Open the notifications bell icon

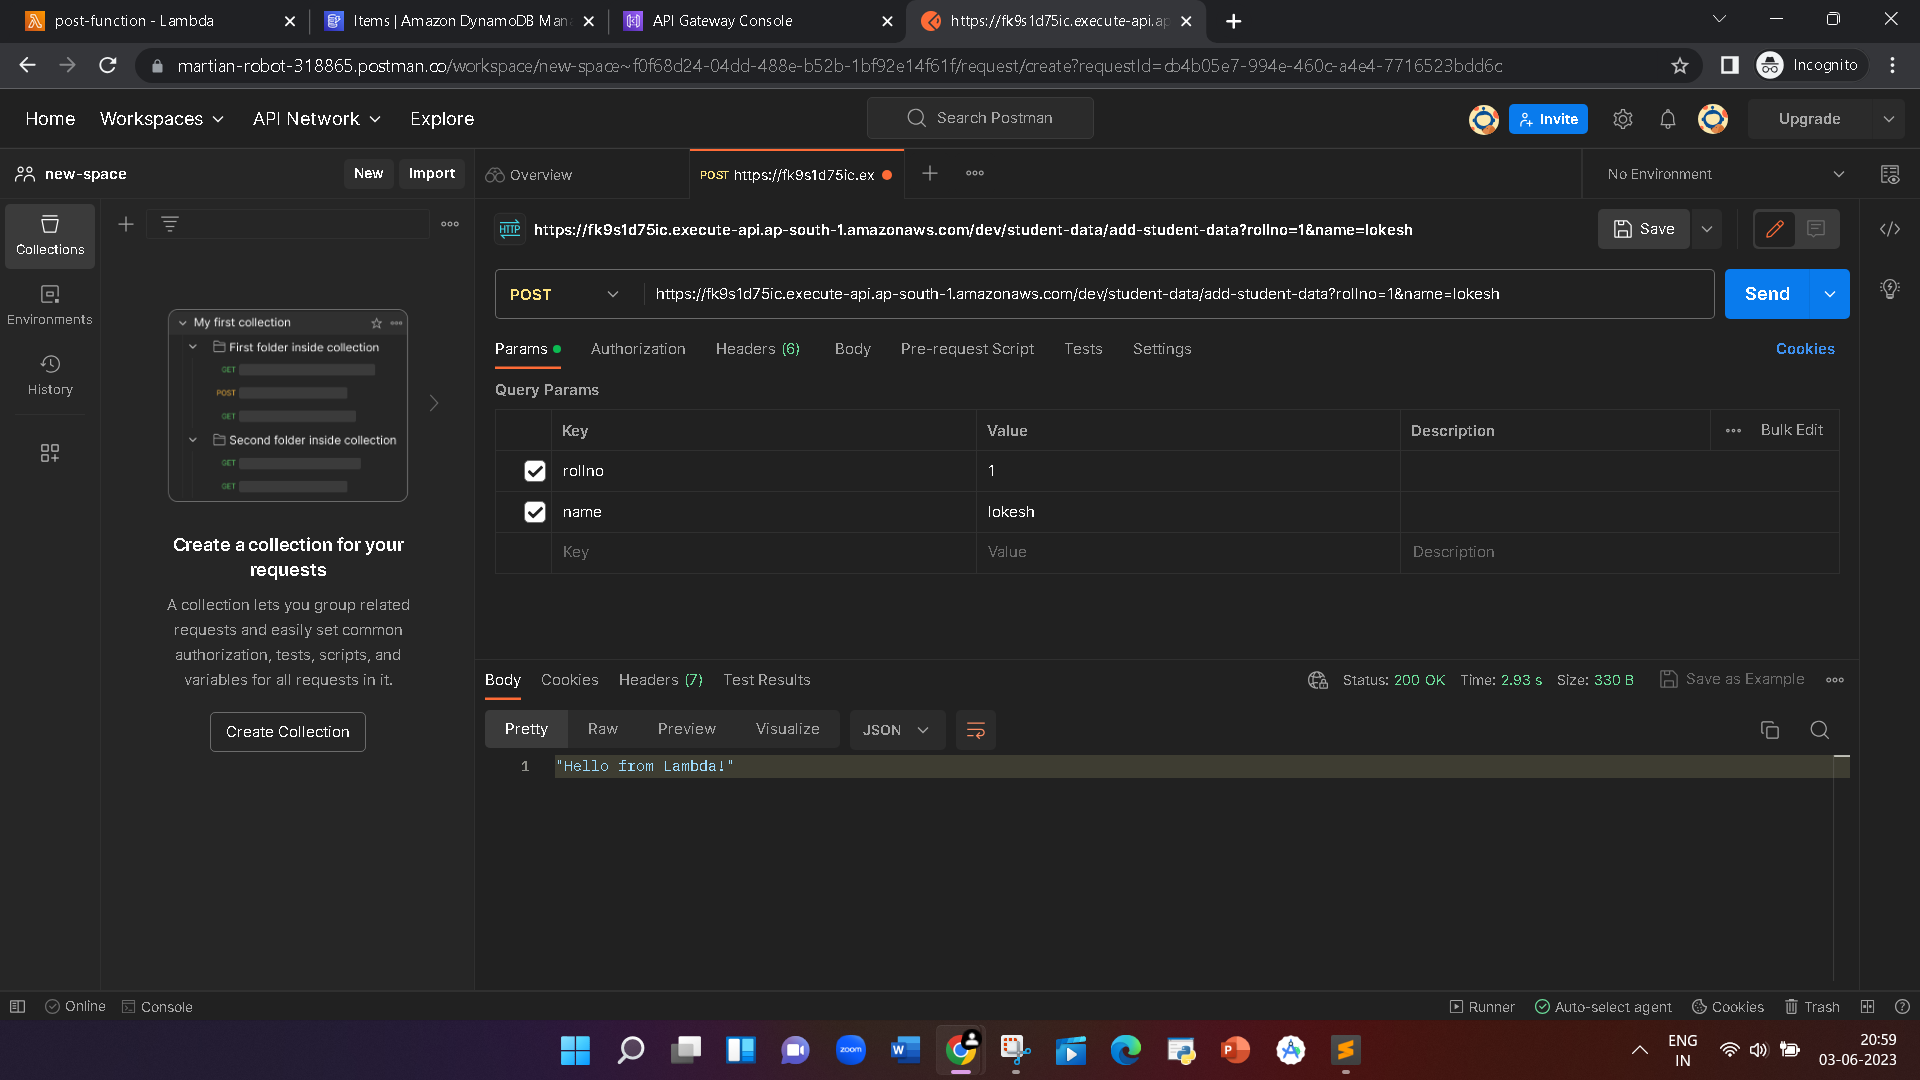[x=1667, y=119]
